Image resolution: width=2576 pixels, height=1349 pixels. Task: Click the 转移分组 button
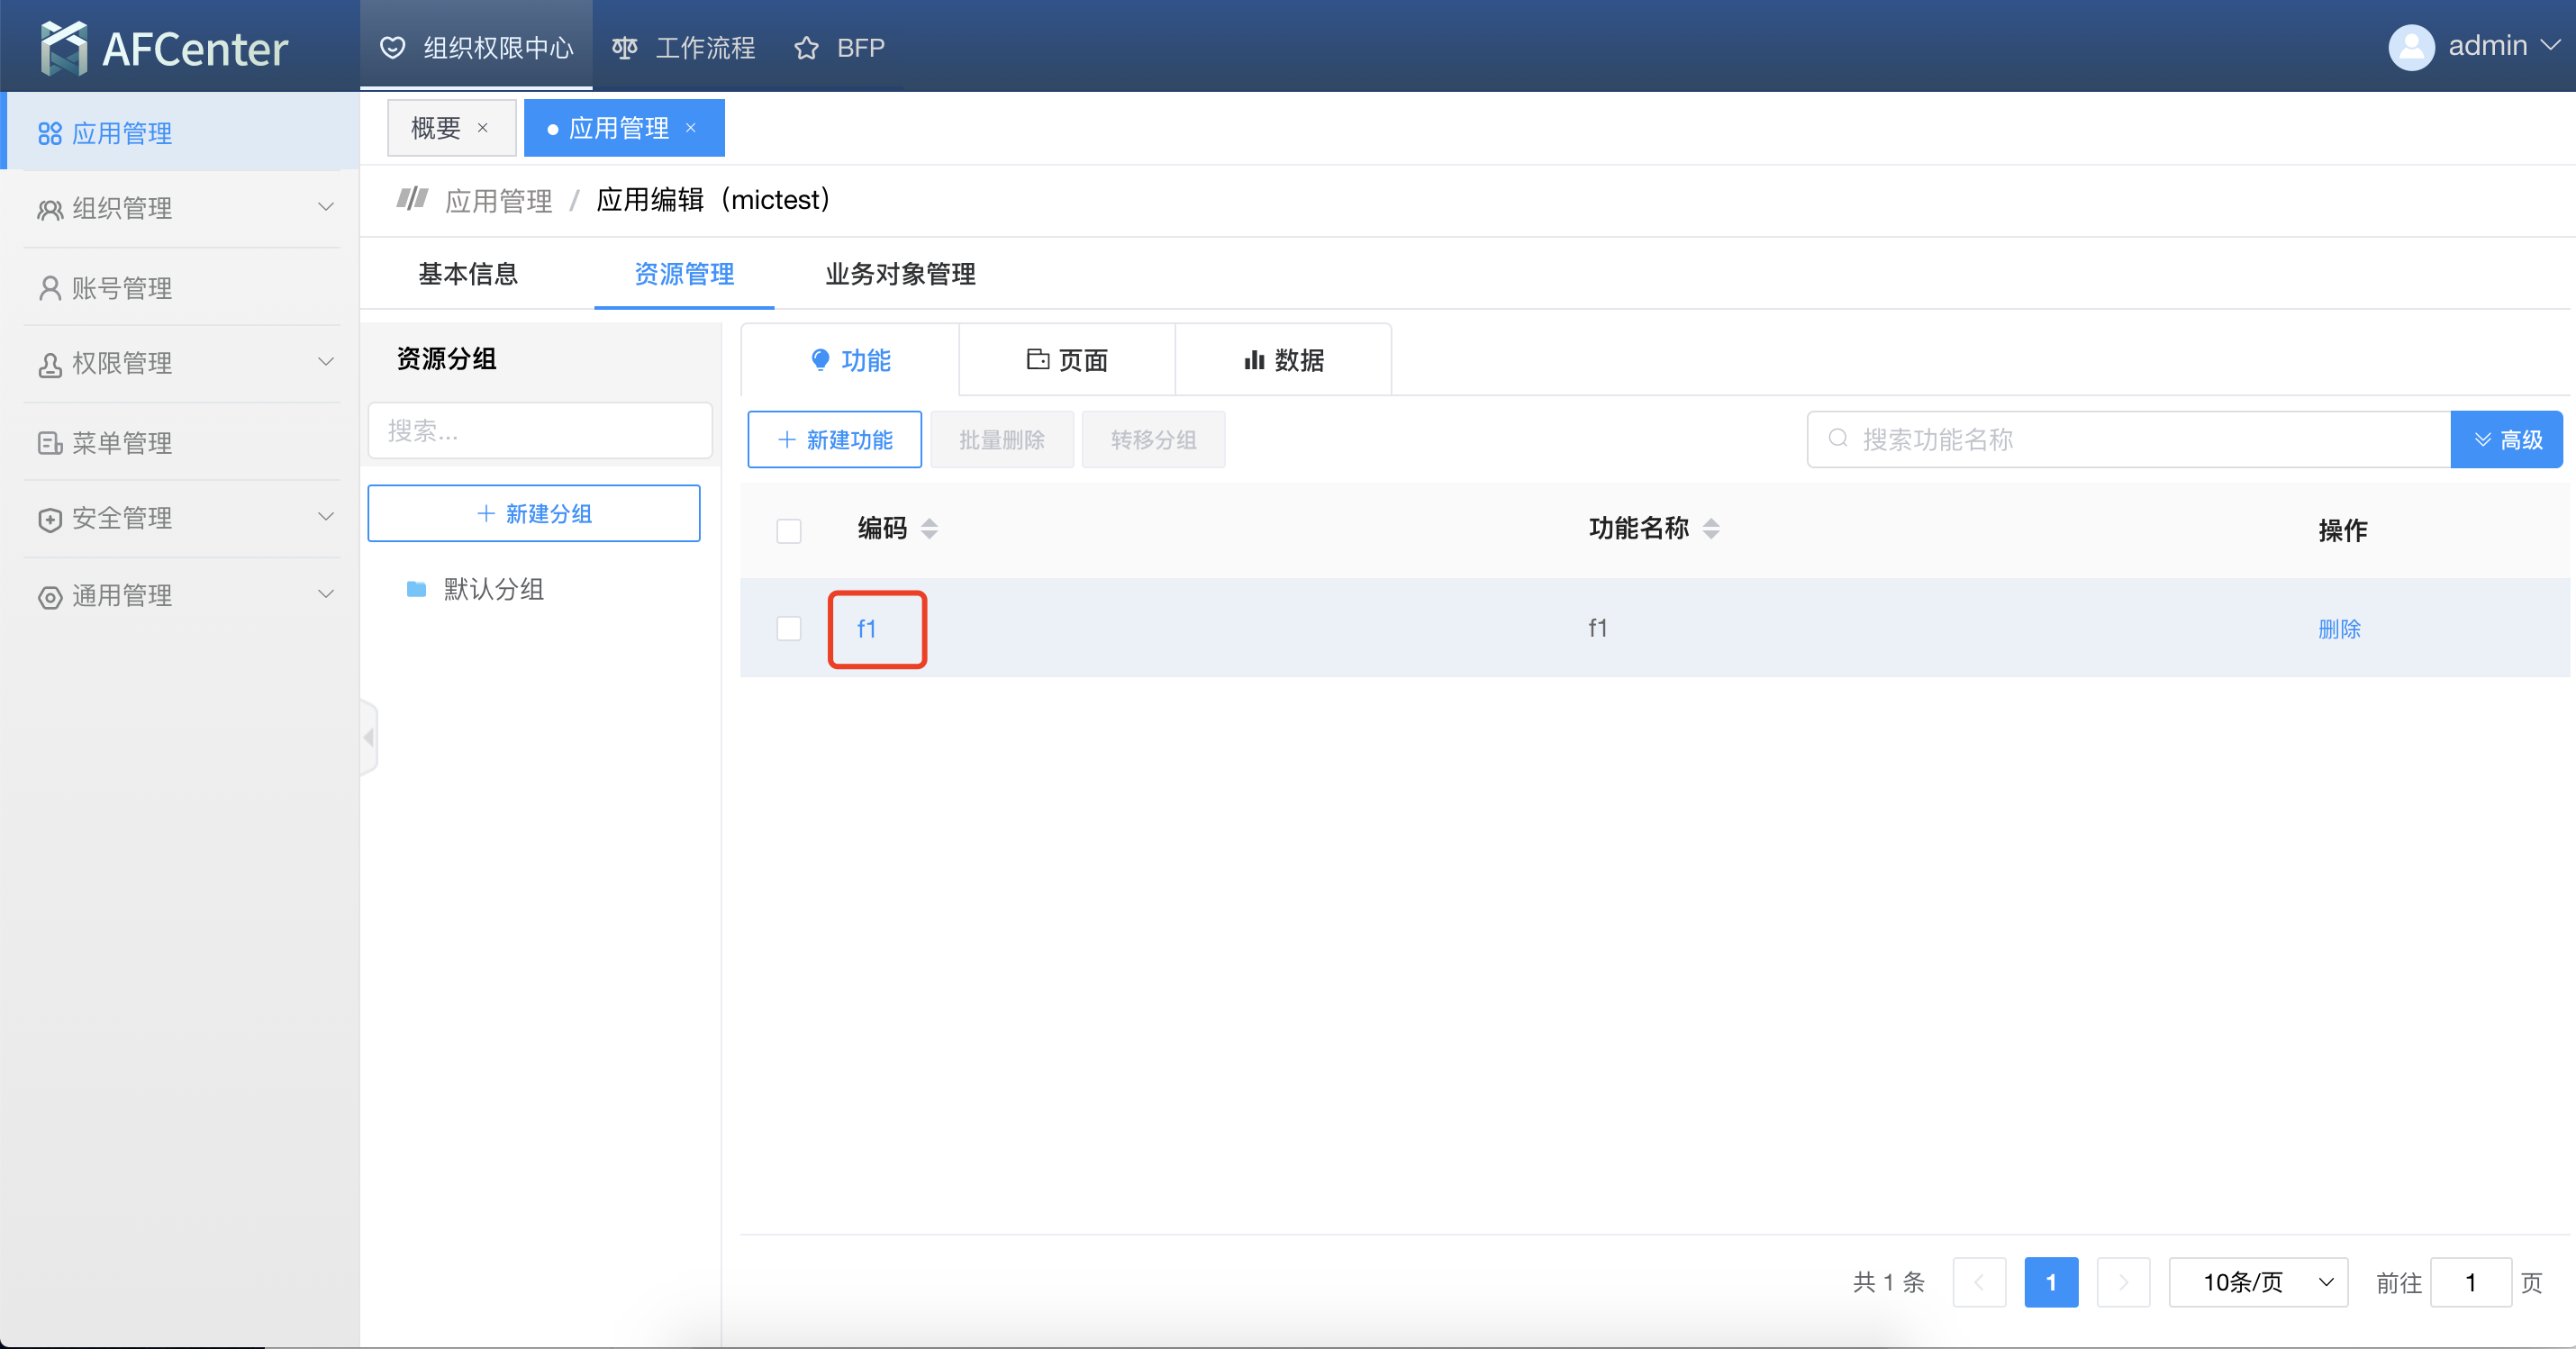[1153, 440]
